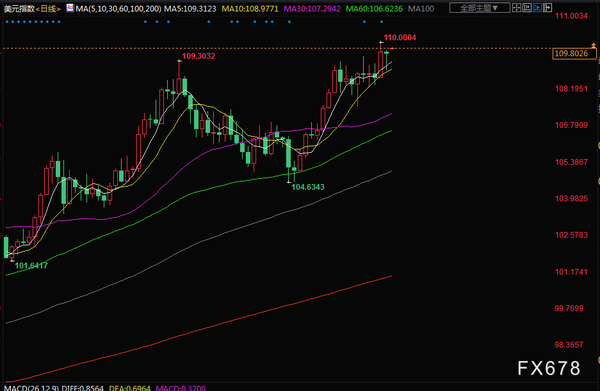Click the crosshair cursor icon
Screen dimensions: 600x391
pos(517,7)
